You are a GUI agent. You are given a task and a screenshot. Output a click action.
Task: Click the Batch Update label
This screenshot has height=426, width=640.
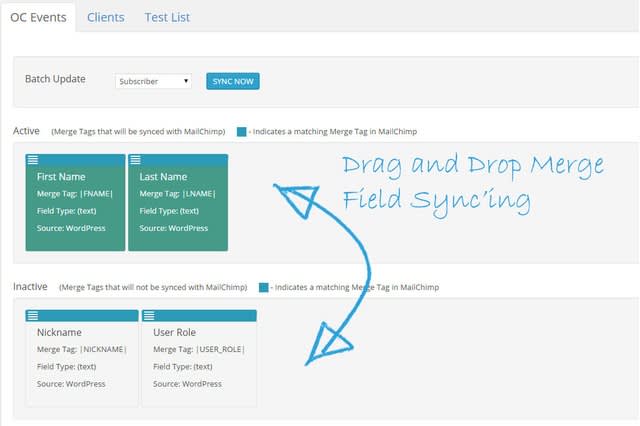(x=55, y=79)
